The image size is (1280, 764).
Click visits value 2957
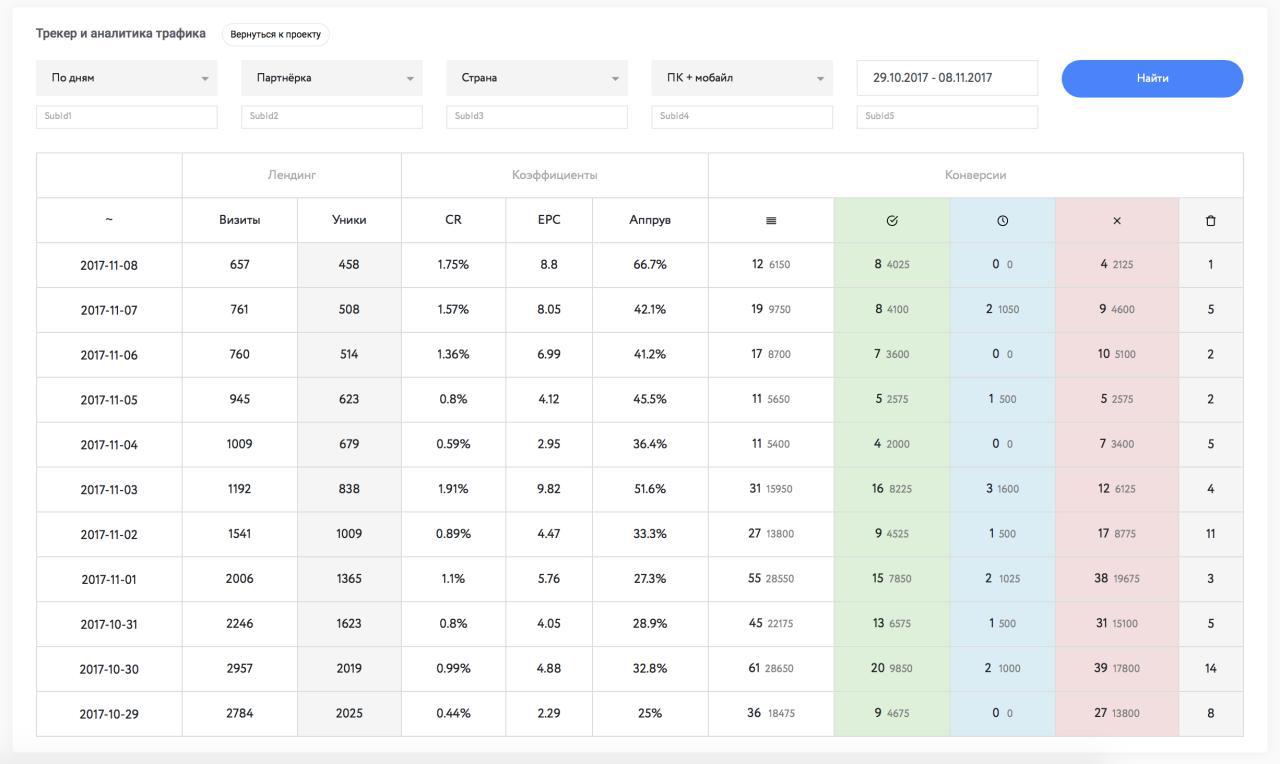click(239, 668)
